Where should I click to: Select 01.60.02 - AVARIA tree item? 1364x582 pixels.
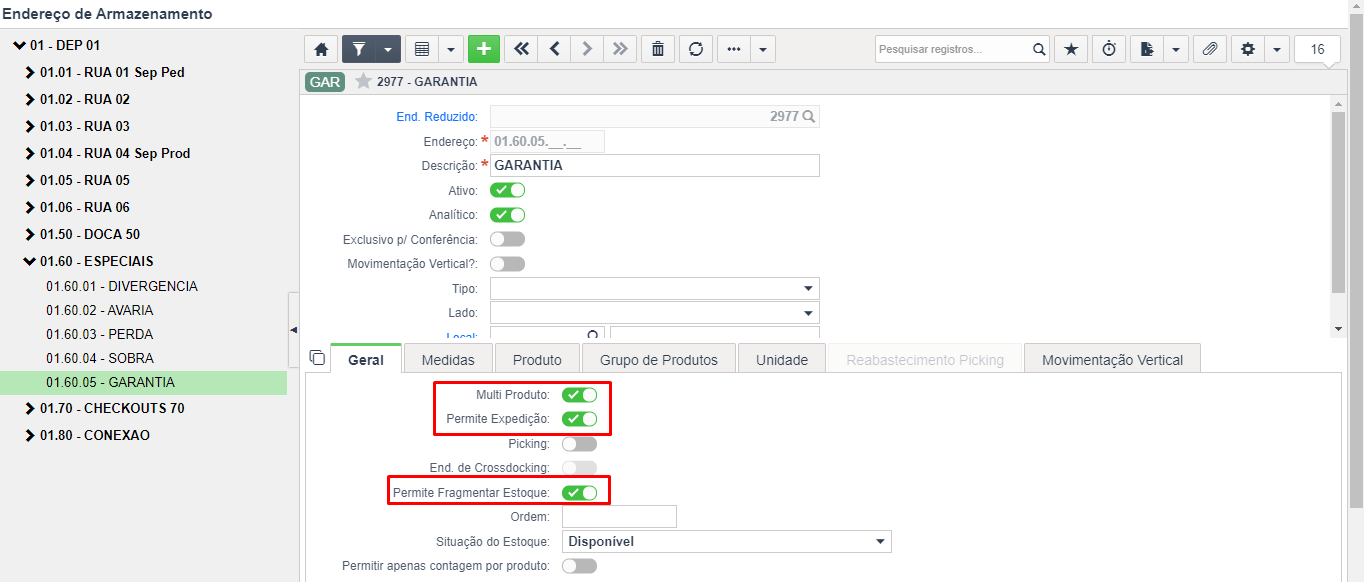(100, 310)
